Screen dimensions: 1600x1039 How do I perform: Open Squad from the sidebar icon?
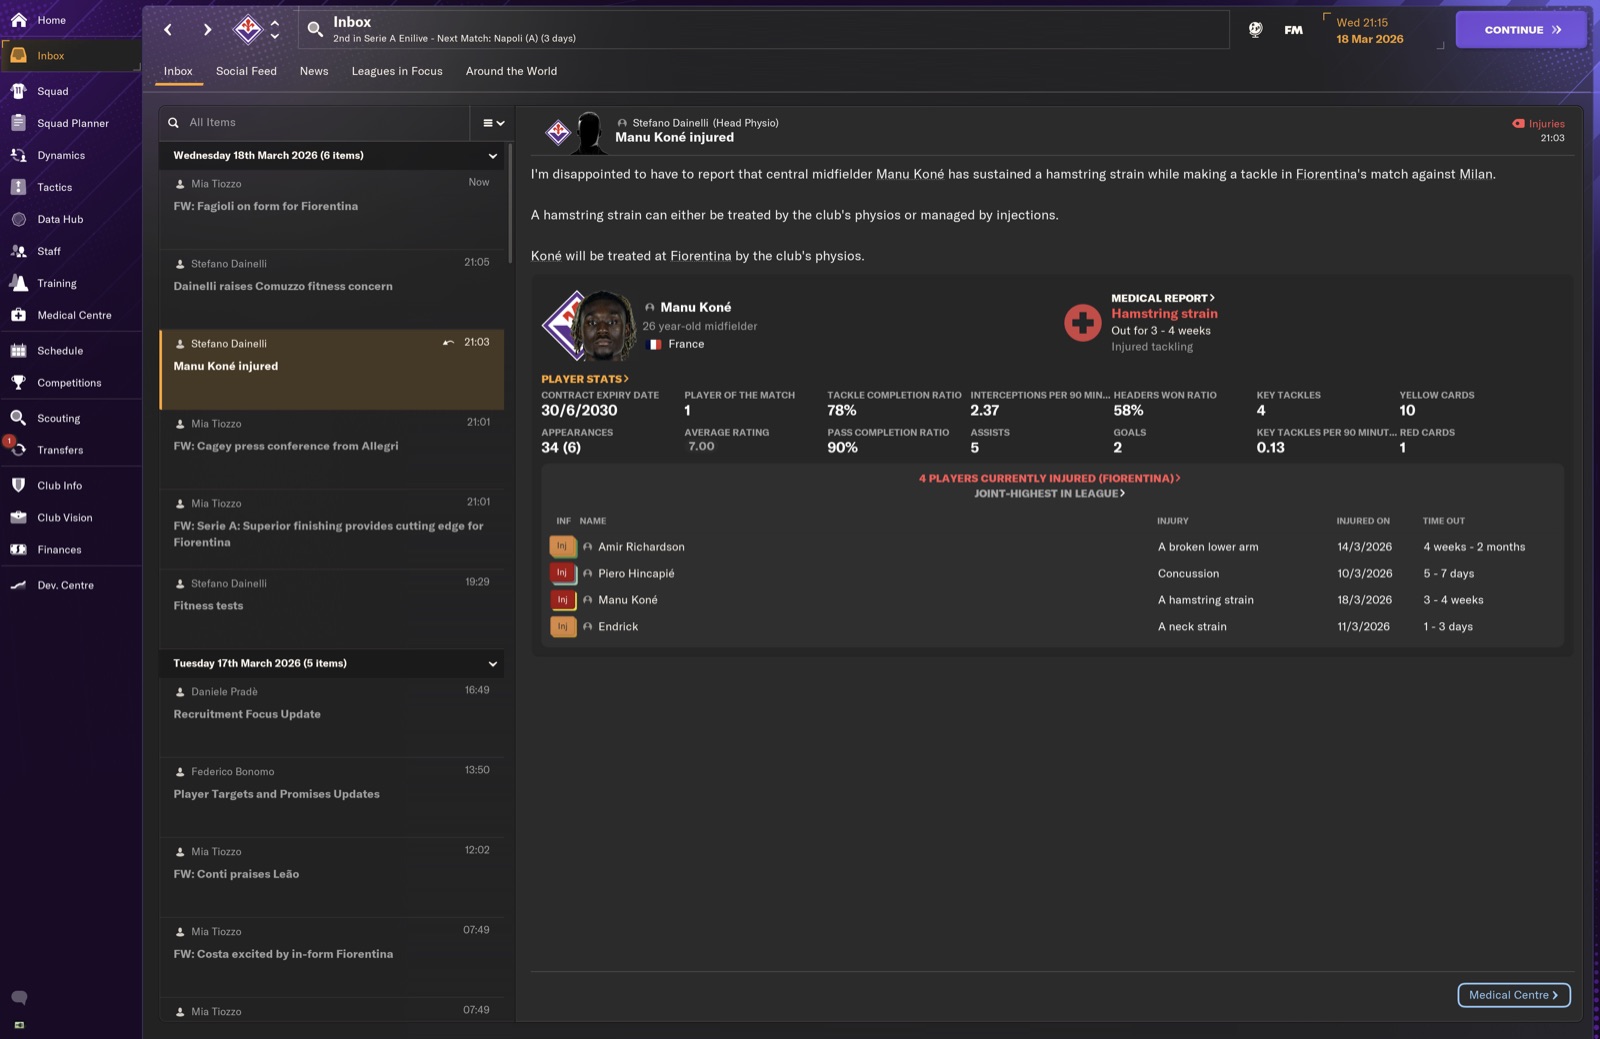tap(19, 91)
